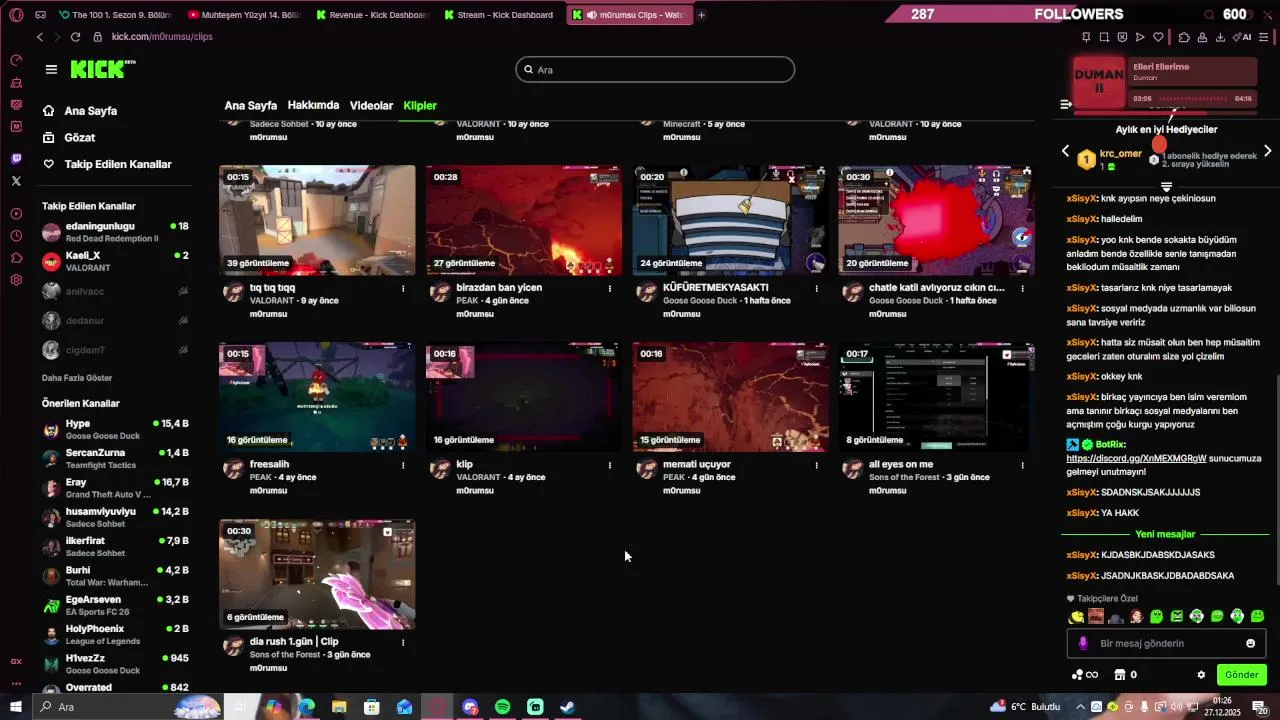Open Gözat in Kick sidebar
Image resolution: width=1280 pixels, height=720 pixels.
pyautogui.click(x=79, y=137)
